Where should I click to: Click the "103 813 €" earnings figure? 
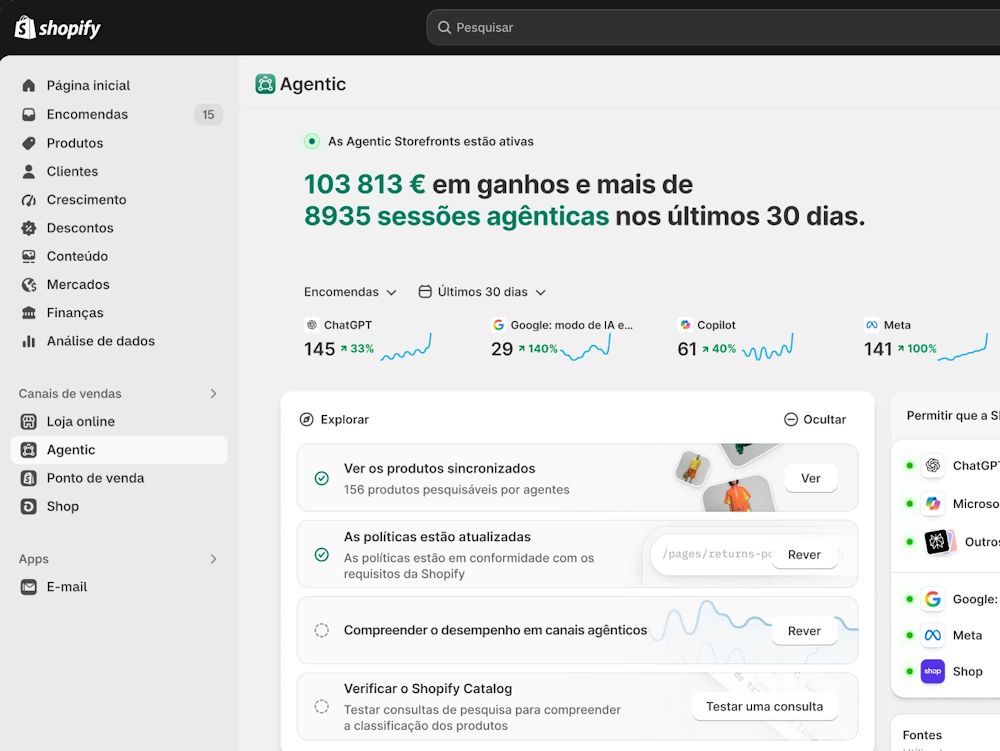pyautogui.click(x=365, y=184)
